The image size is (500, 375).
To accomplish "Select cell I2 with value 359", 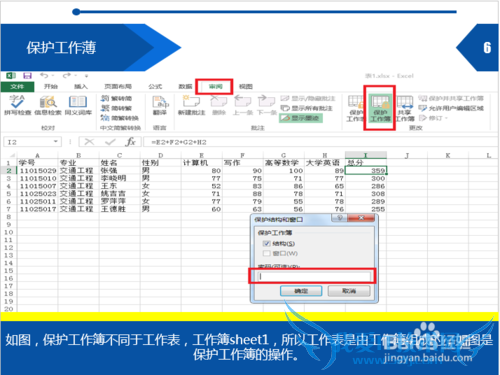I will click(366, 171).
